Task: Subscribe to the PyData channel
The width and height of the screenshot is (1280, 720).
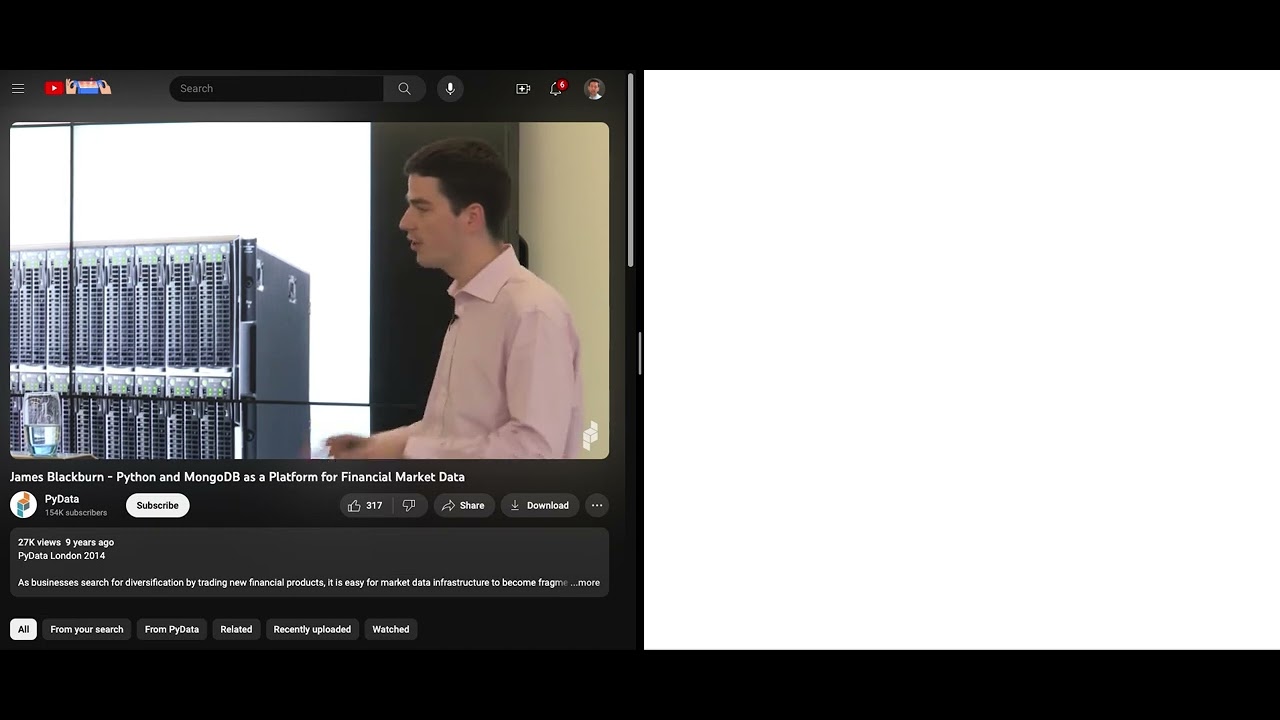Action: pyautogui.click(x=157, y=505)
